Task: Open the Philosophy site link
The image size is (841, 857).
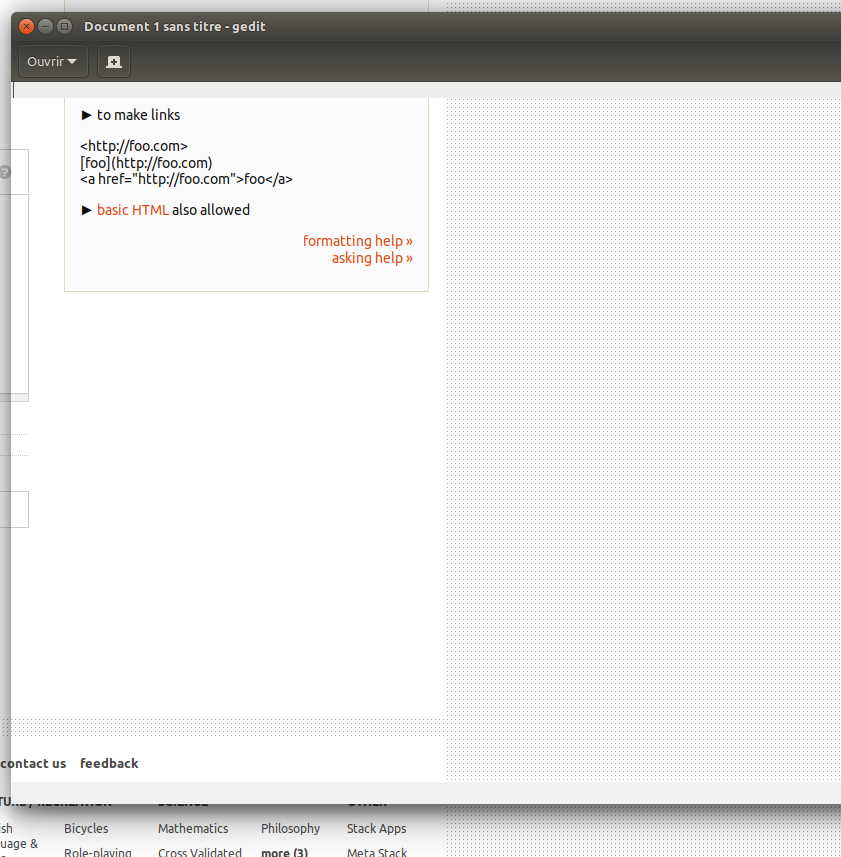Action: 290,829
